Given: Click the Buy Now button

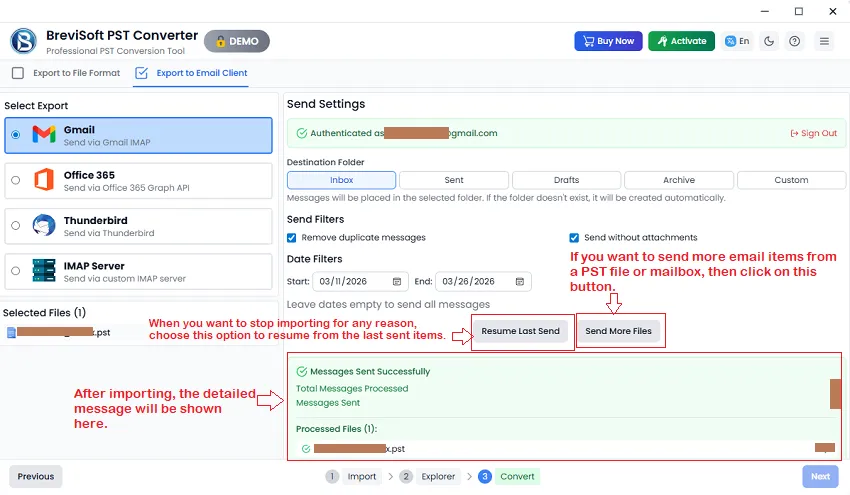Looking at the screenshot, I should pyautogui.click(x=608, y=41).
